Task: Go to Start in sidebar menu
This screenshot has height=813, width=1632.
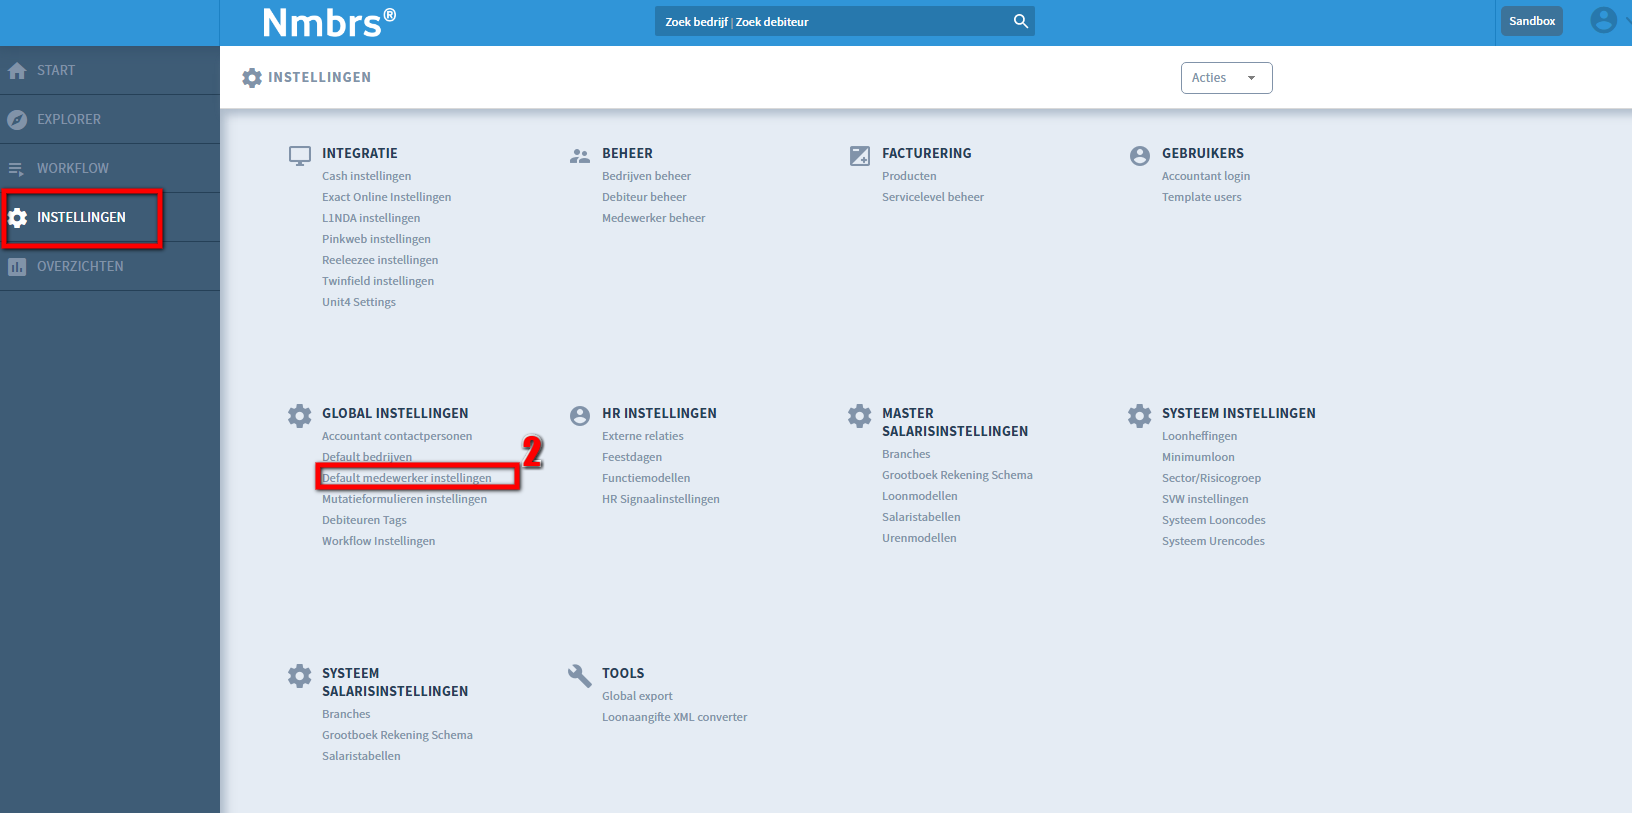Action: pos(56,70)
